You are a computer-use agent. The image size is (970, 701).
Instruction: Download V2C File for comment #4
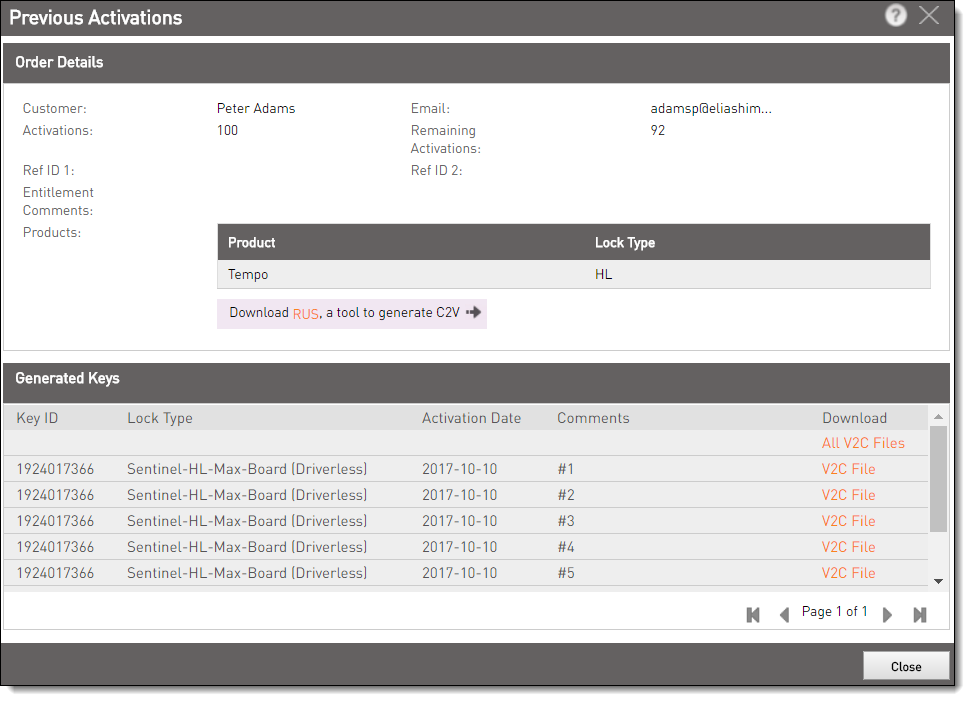click(848, 547)
